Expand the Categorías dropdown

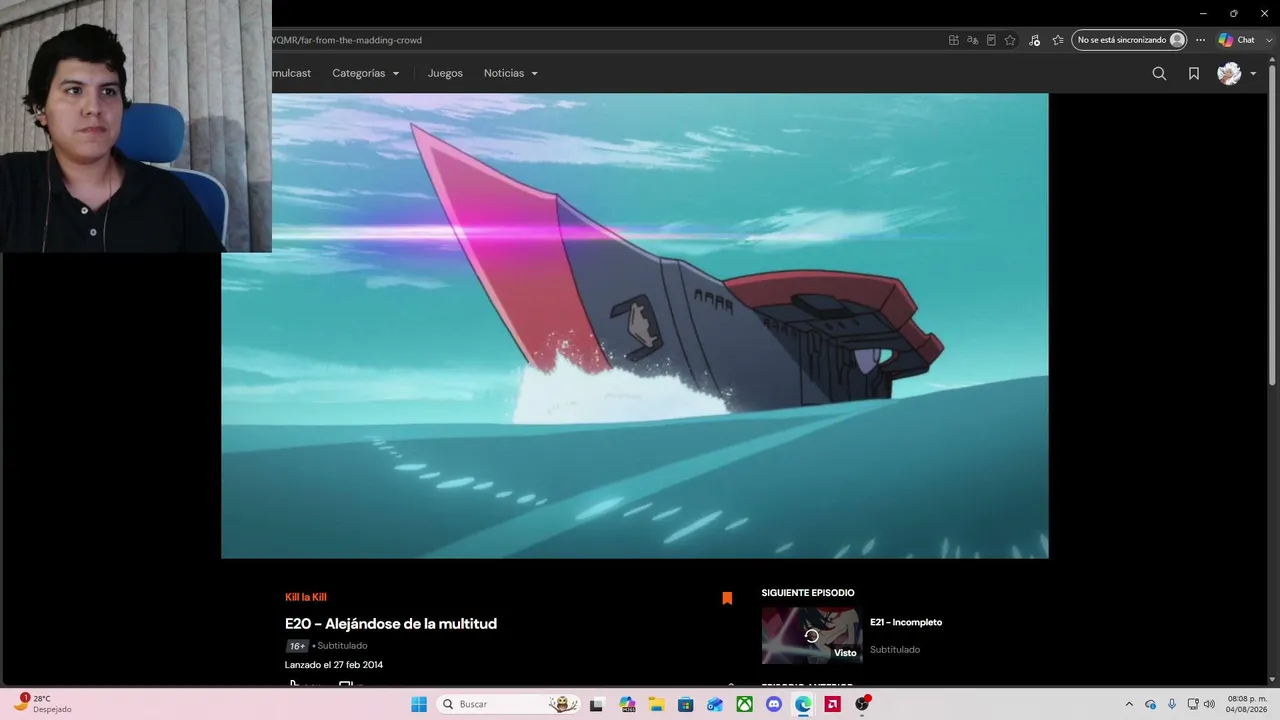coord(366,73)
